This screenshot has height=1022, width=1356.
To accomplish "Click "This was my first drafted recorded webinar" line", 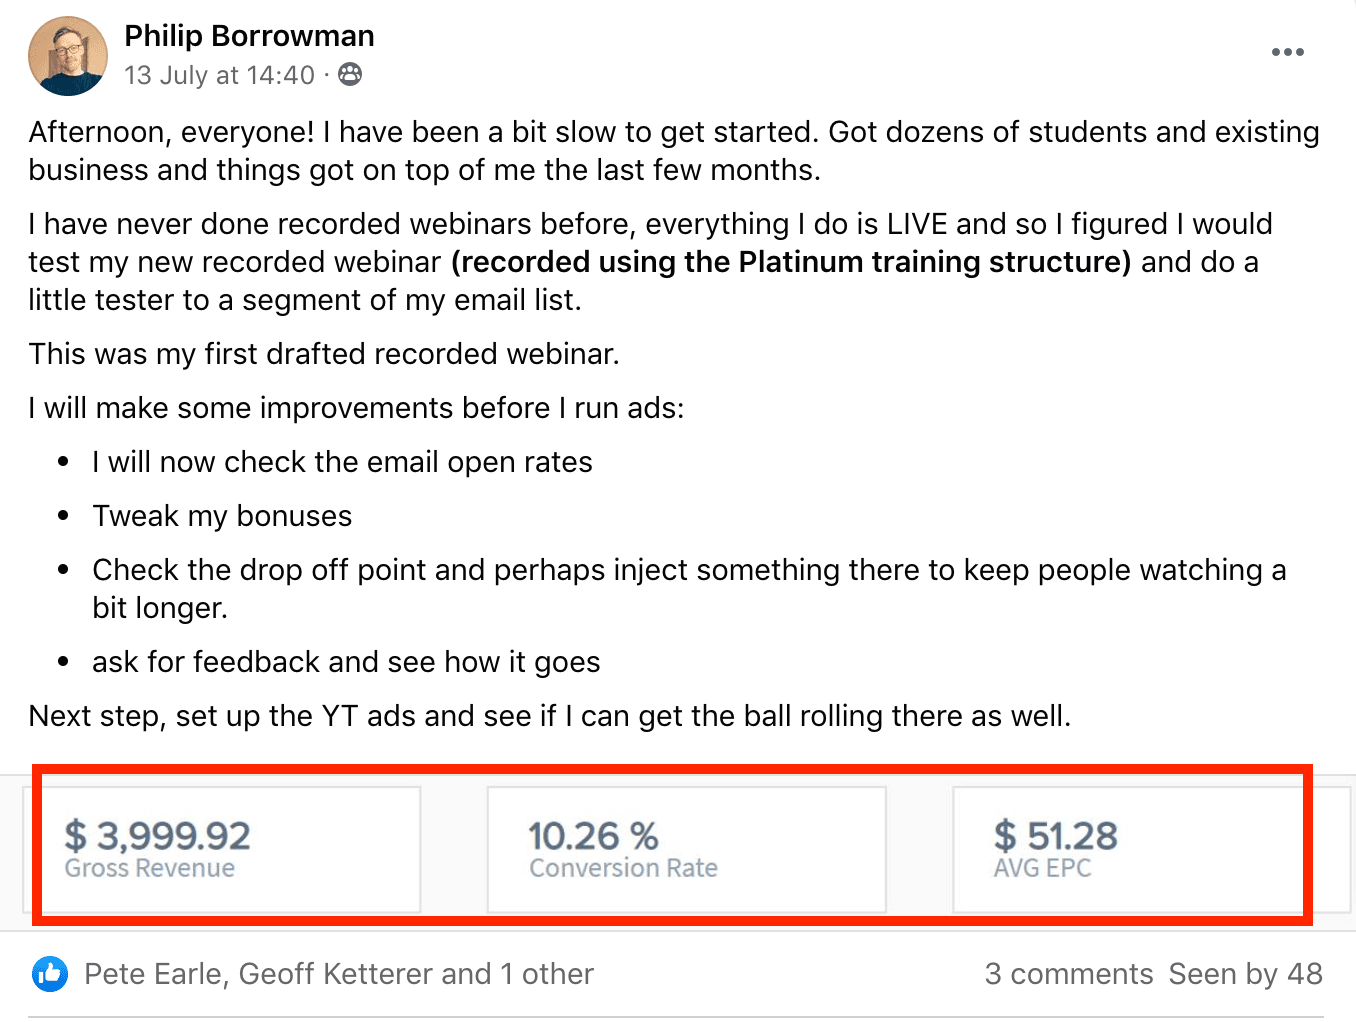I will click(x=324, y=354).
